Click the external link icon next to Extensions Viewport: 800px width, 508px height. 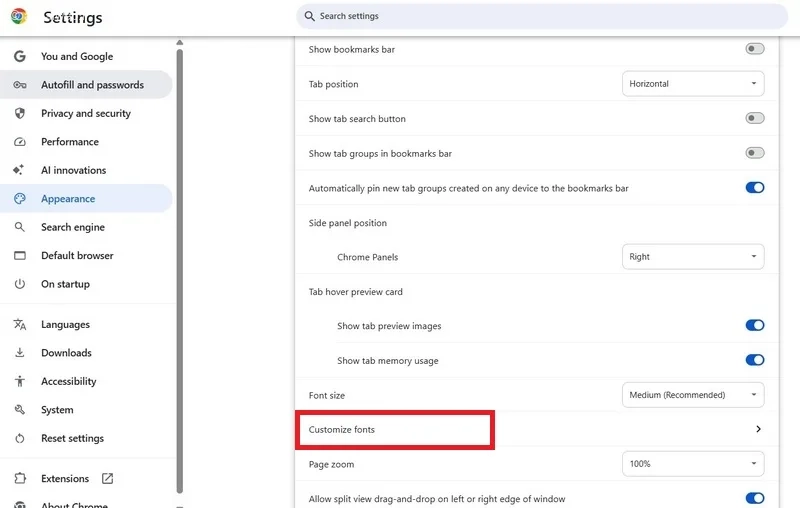[107, 478]
